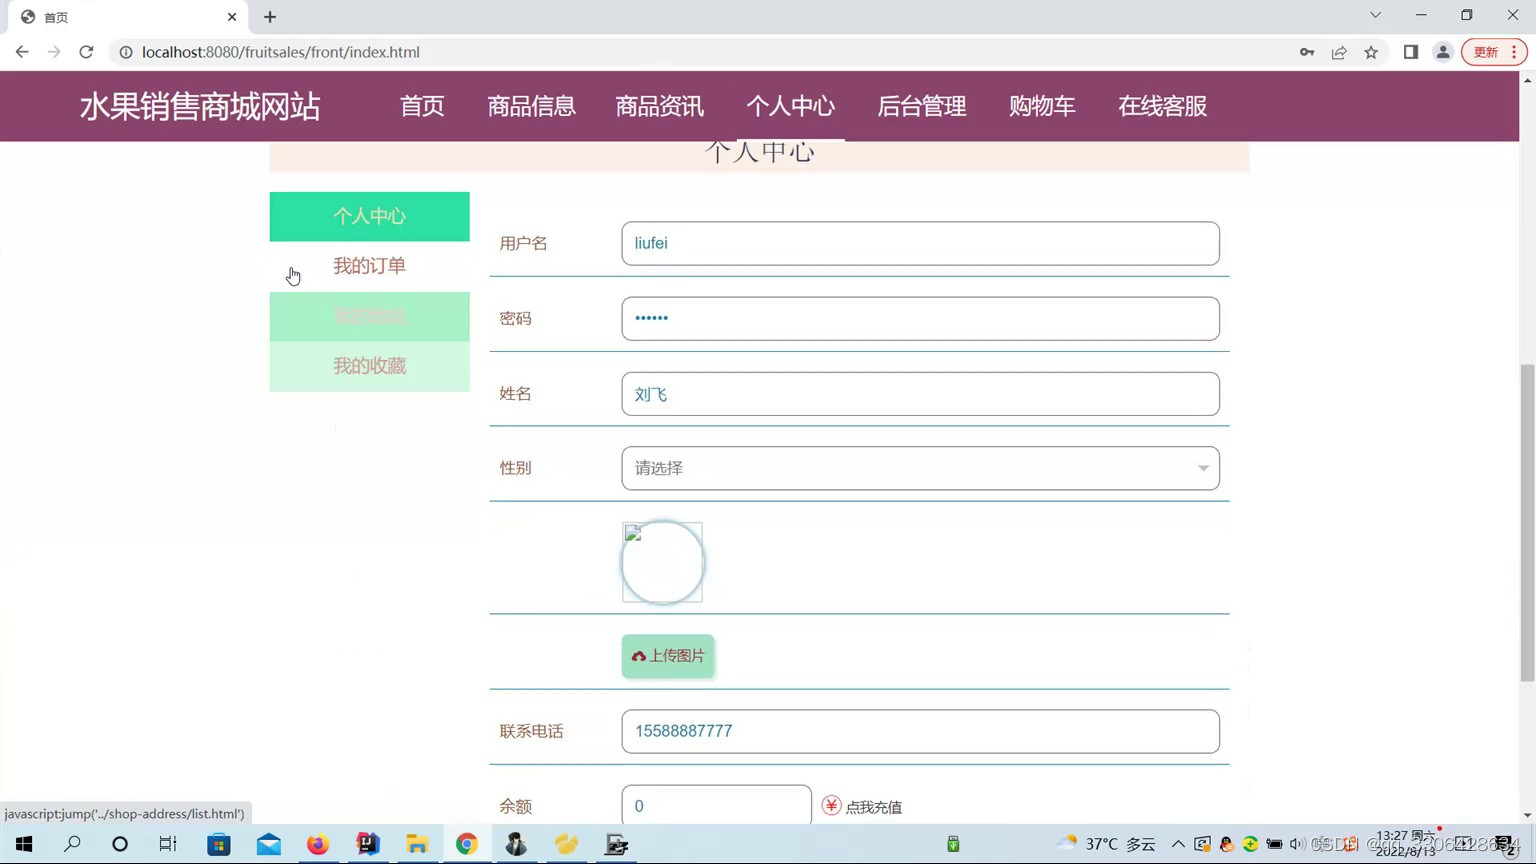Open the Chrome profile avatar
The height and width of the screenshot is (864, 1536).
pos(1443,52)
